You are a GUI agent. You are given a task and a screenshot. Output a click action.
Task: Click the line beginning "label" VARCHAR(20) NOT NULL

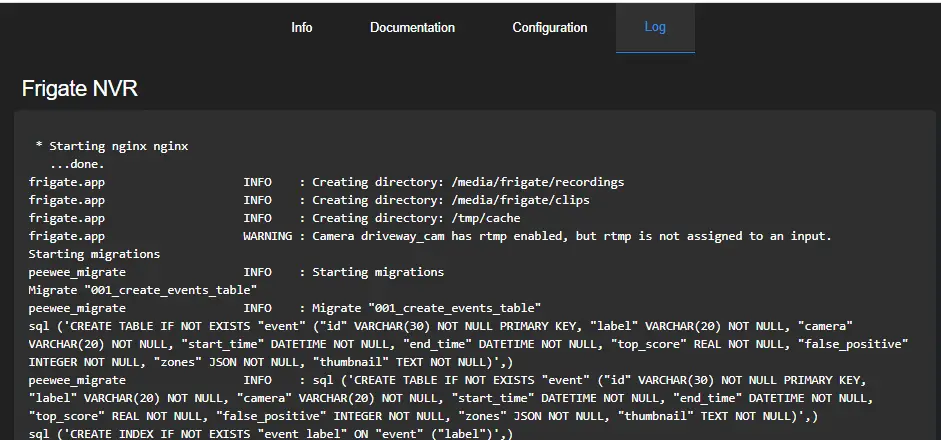451,398
